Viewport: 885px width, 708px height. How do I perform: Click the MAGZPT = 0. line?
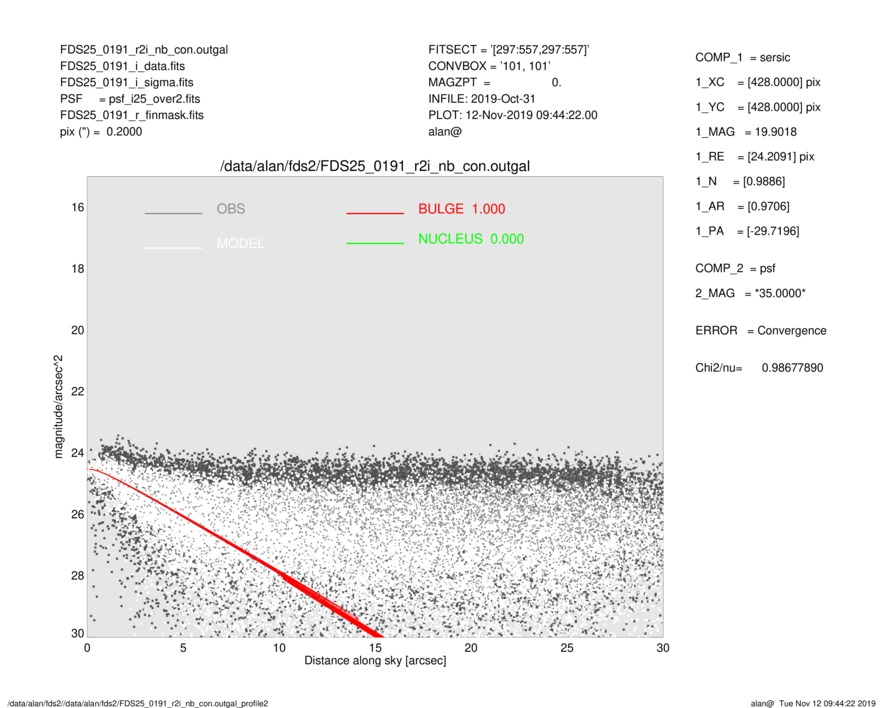click(495, 82)
